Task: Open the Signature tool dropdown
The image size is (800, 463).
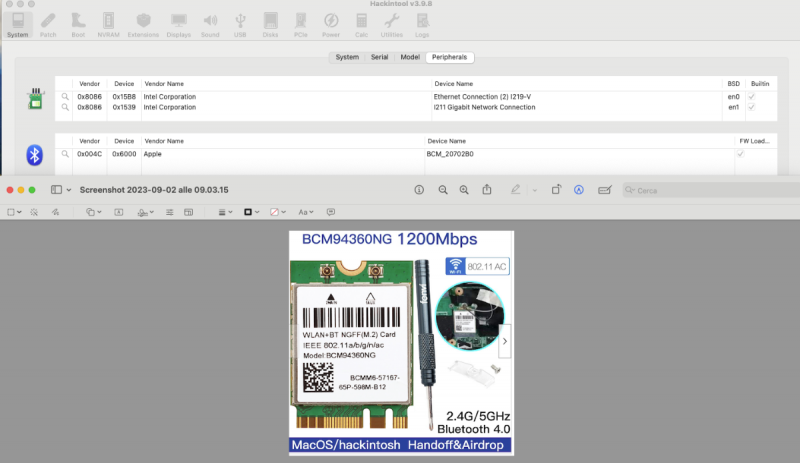Action: (x=145, y=212)
